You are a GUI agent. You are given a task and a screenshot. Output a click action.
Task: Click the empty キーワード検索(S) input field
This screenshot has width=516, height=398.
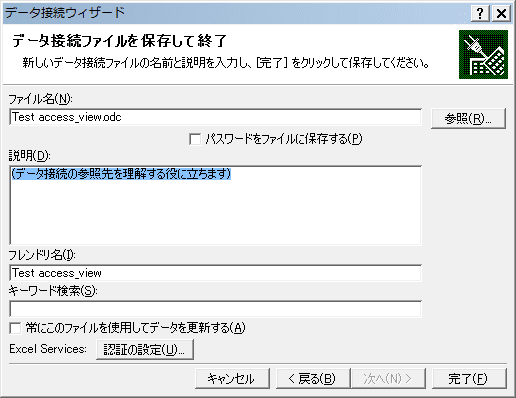(215, 309)
